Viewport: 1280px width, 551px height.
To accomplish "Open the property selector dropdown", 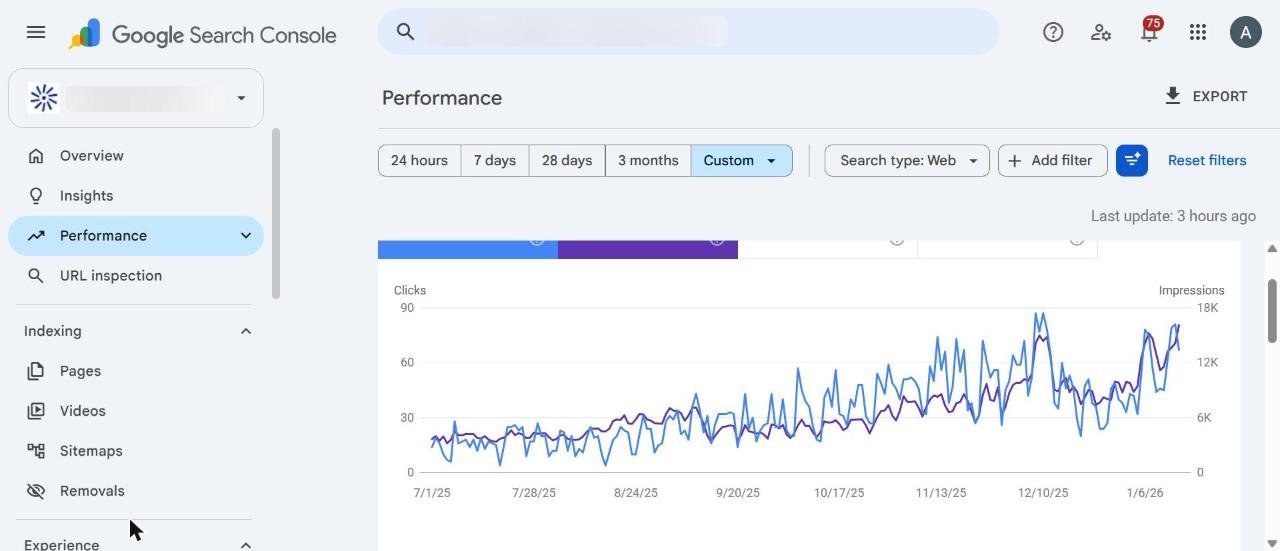I will (136, 98).
